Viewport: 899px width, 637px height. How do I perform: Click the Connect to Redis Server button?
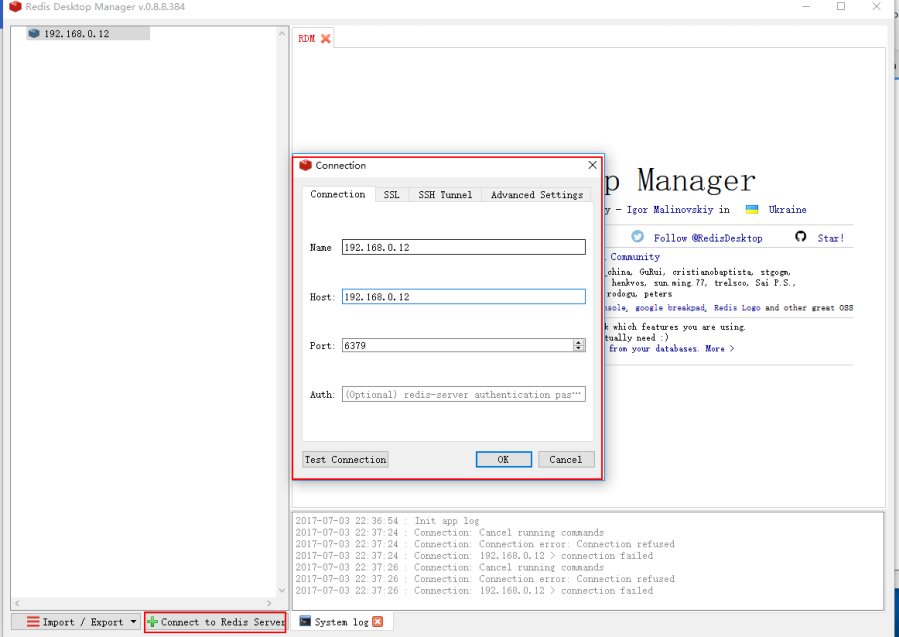(x=215, y=622)
